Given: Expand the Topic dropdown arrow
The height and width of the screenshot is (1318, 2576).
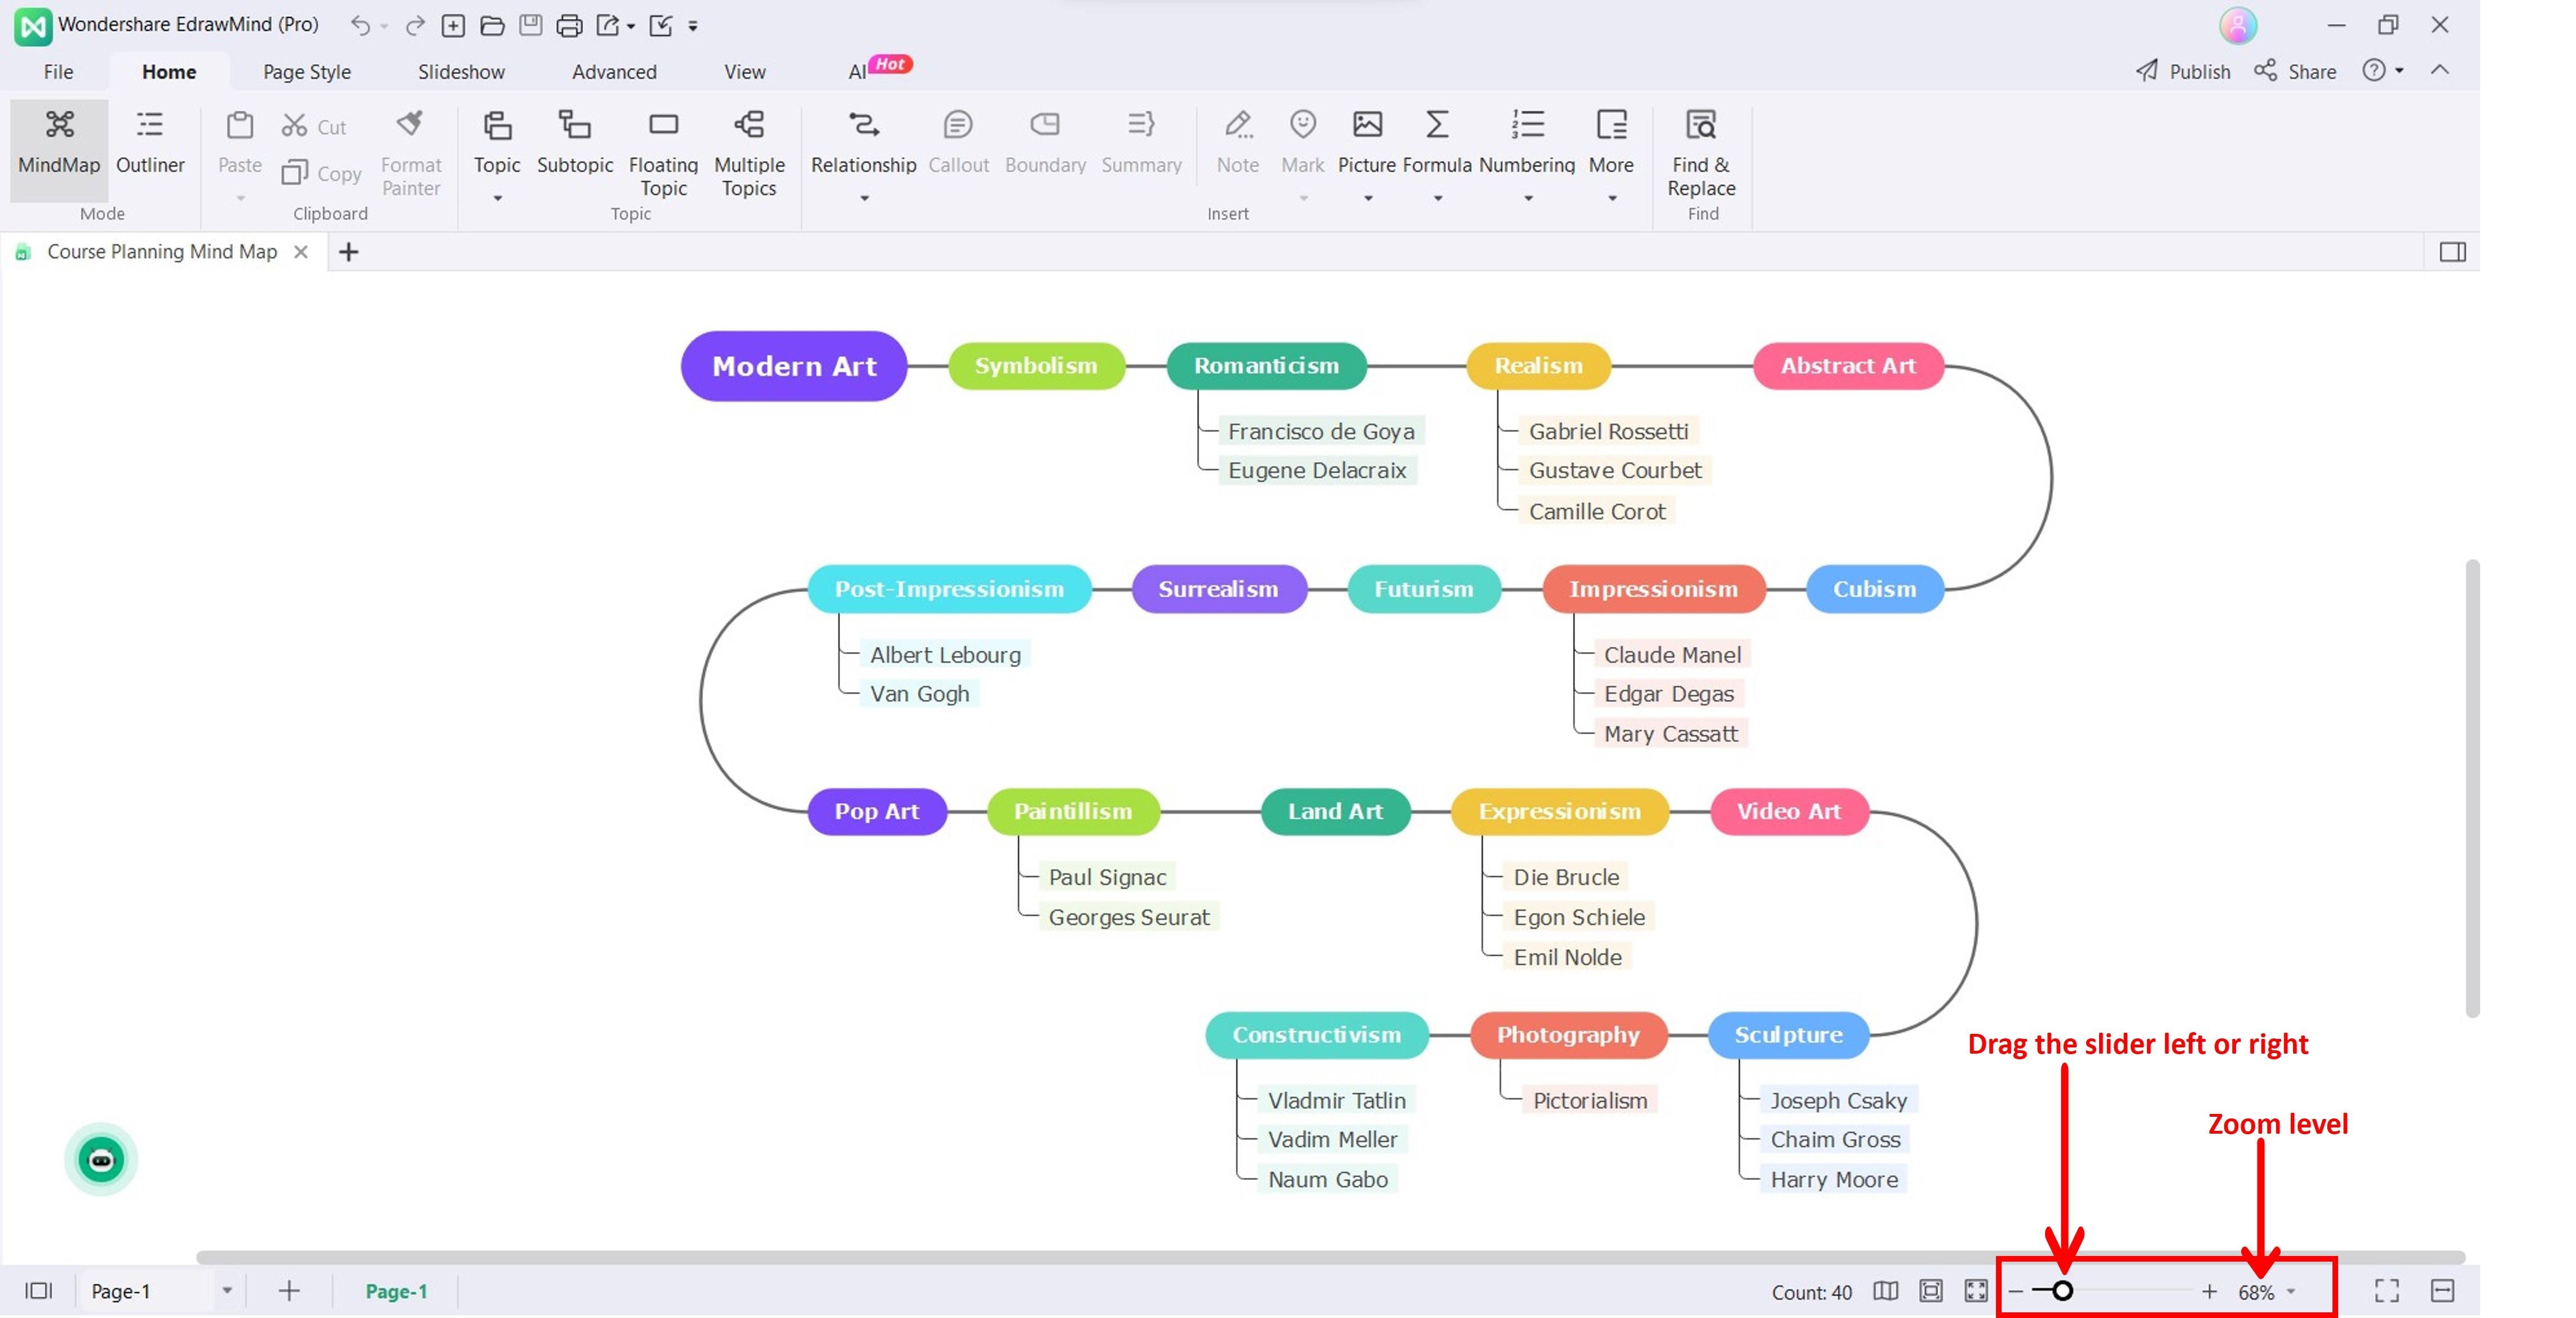Looking at the screenshot, I should (x=497, y=199).
